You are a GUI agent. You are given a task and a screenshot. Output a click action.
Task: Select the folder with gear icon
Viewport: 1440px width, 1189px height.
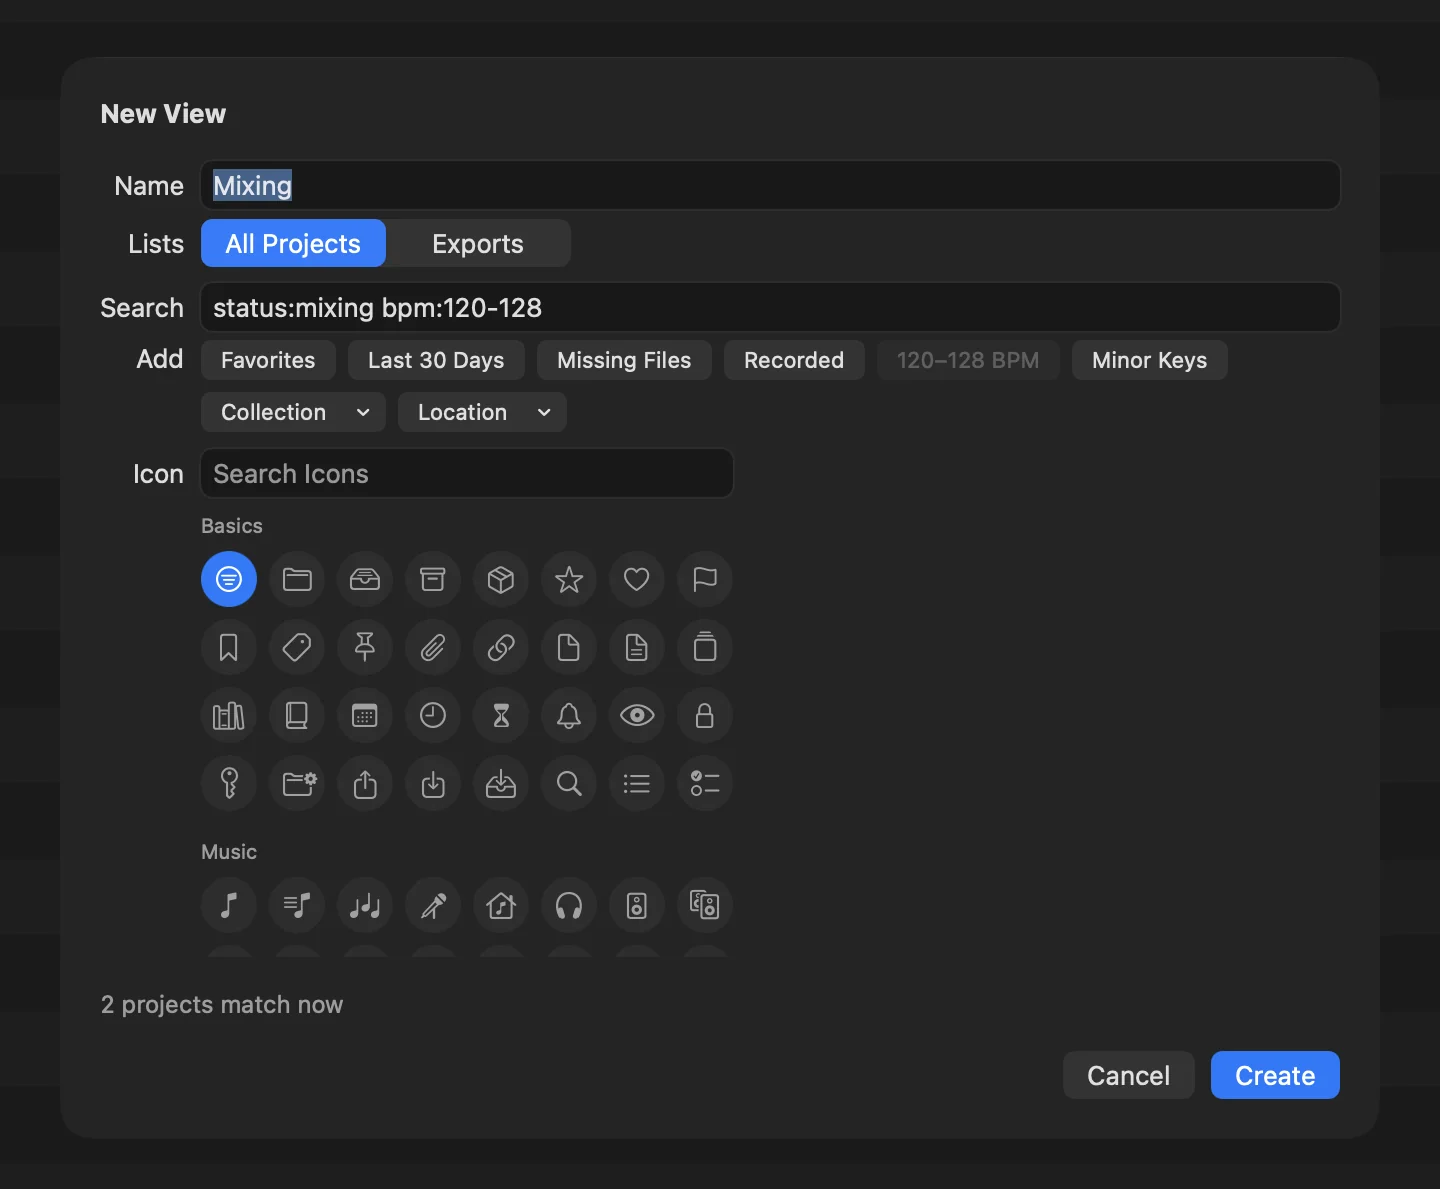click(x=297, y=783)
